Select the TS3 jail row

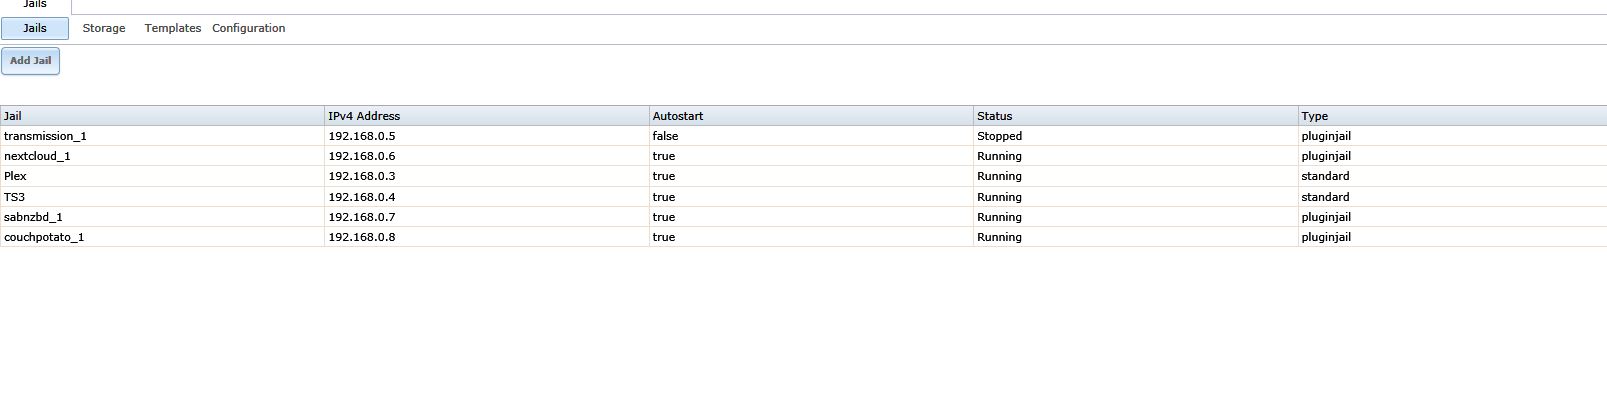point(803,197)
